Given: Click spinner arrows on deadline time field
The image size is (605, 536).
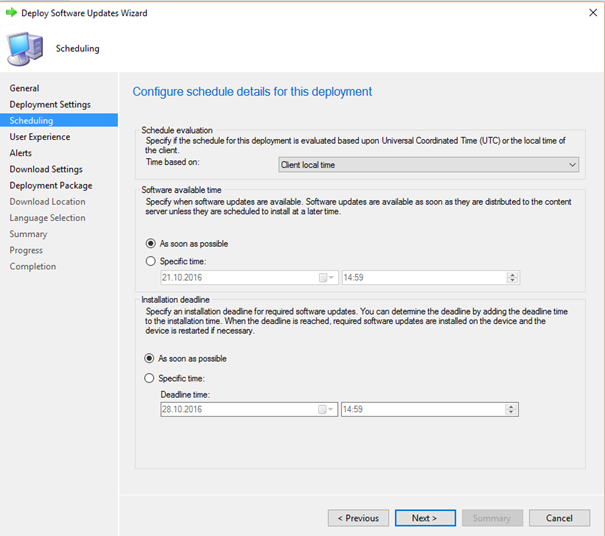Looking at the screenshot, I should 511,409.
